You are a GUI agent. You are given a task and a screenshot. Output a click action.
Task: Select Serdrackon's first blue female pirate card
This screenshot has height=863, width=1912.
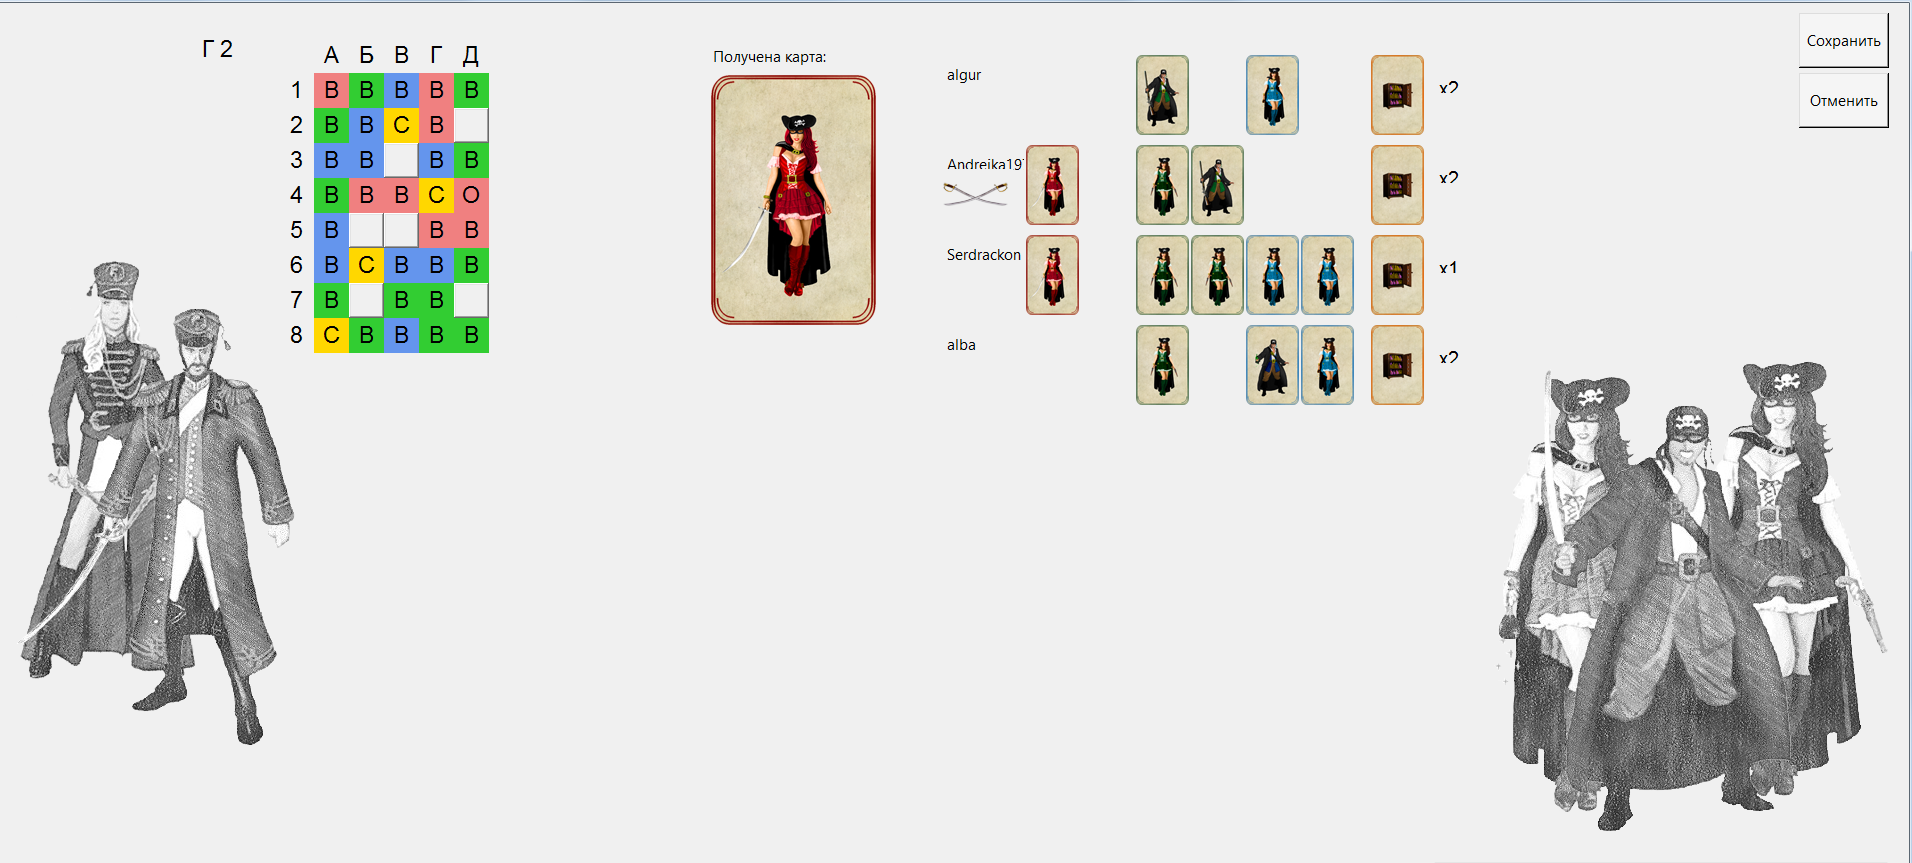click(1272, 275)
